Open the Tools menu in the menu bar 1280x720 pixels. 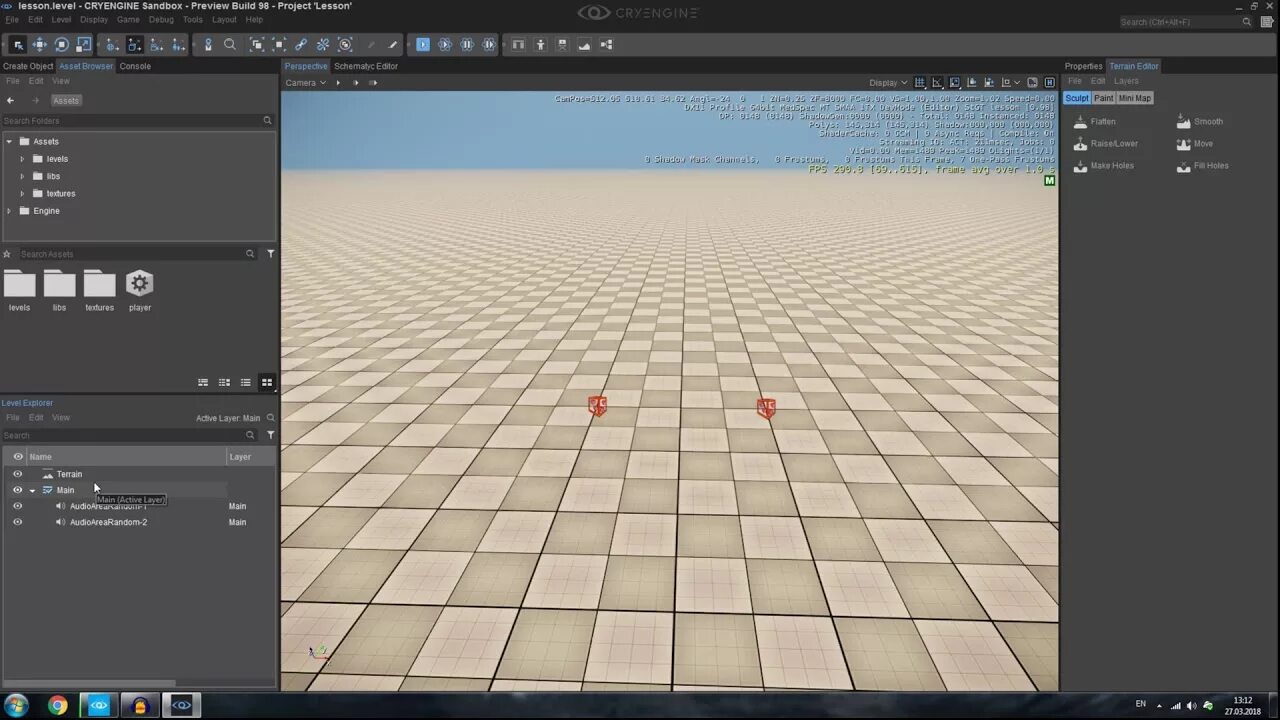pos(193,19)
